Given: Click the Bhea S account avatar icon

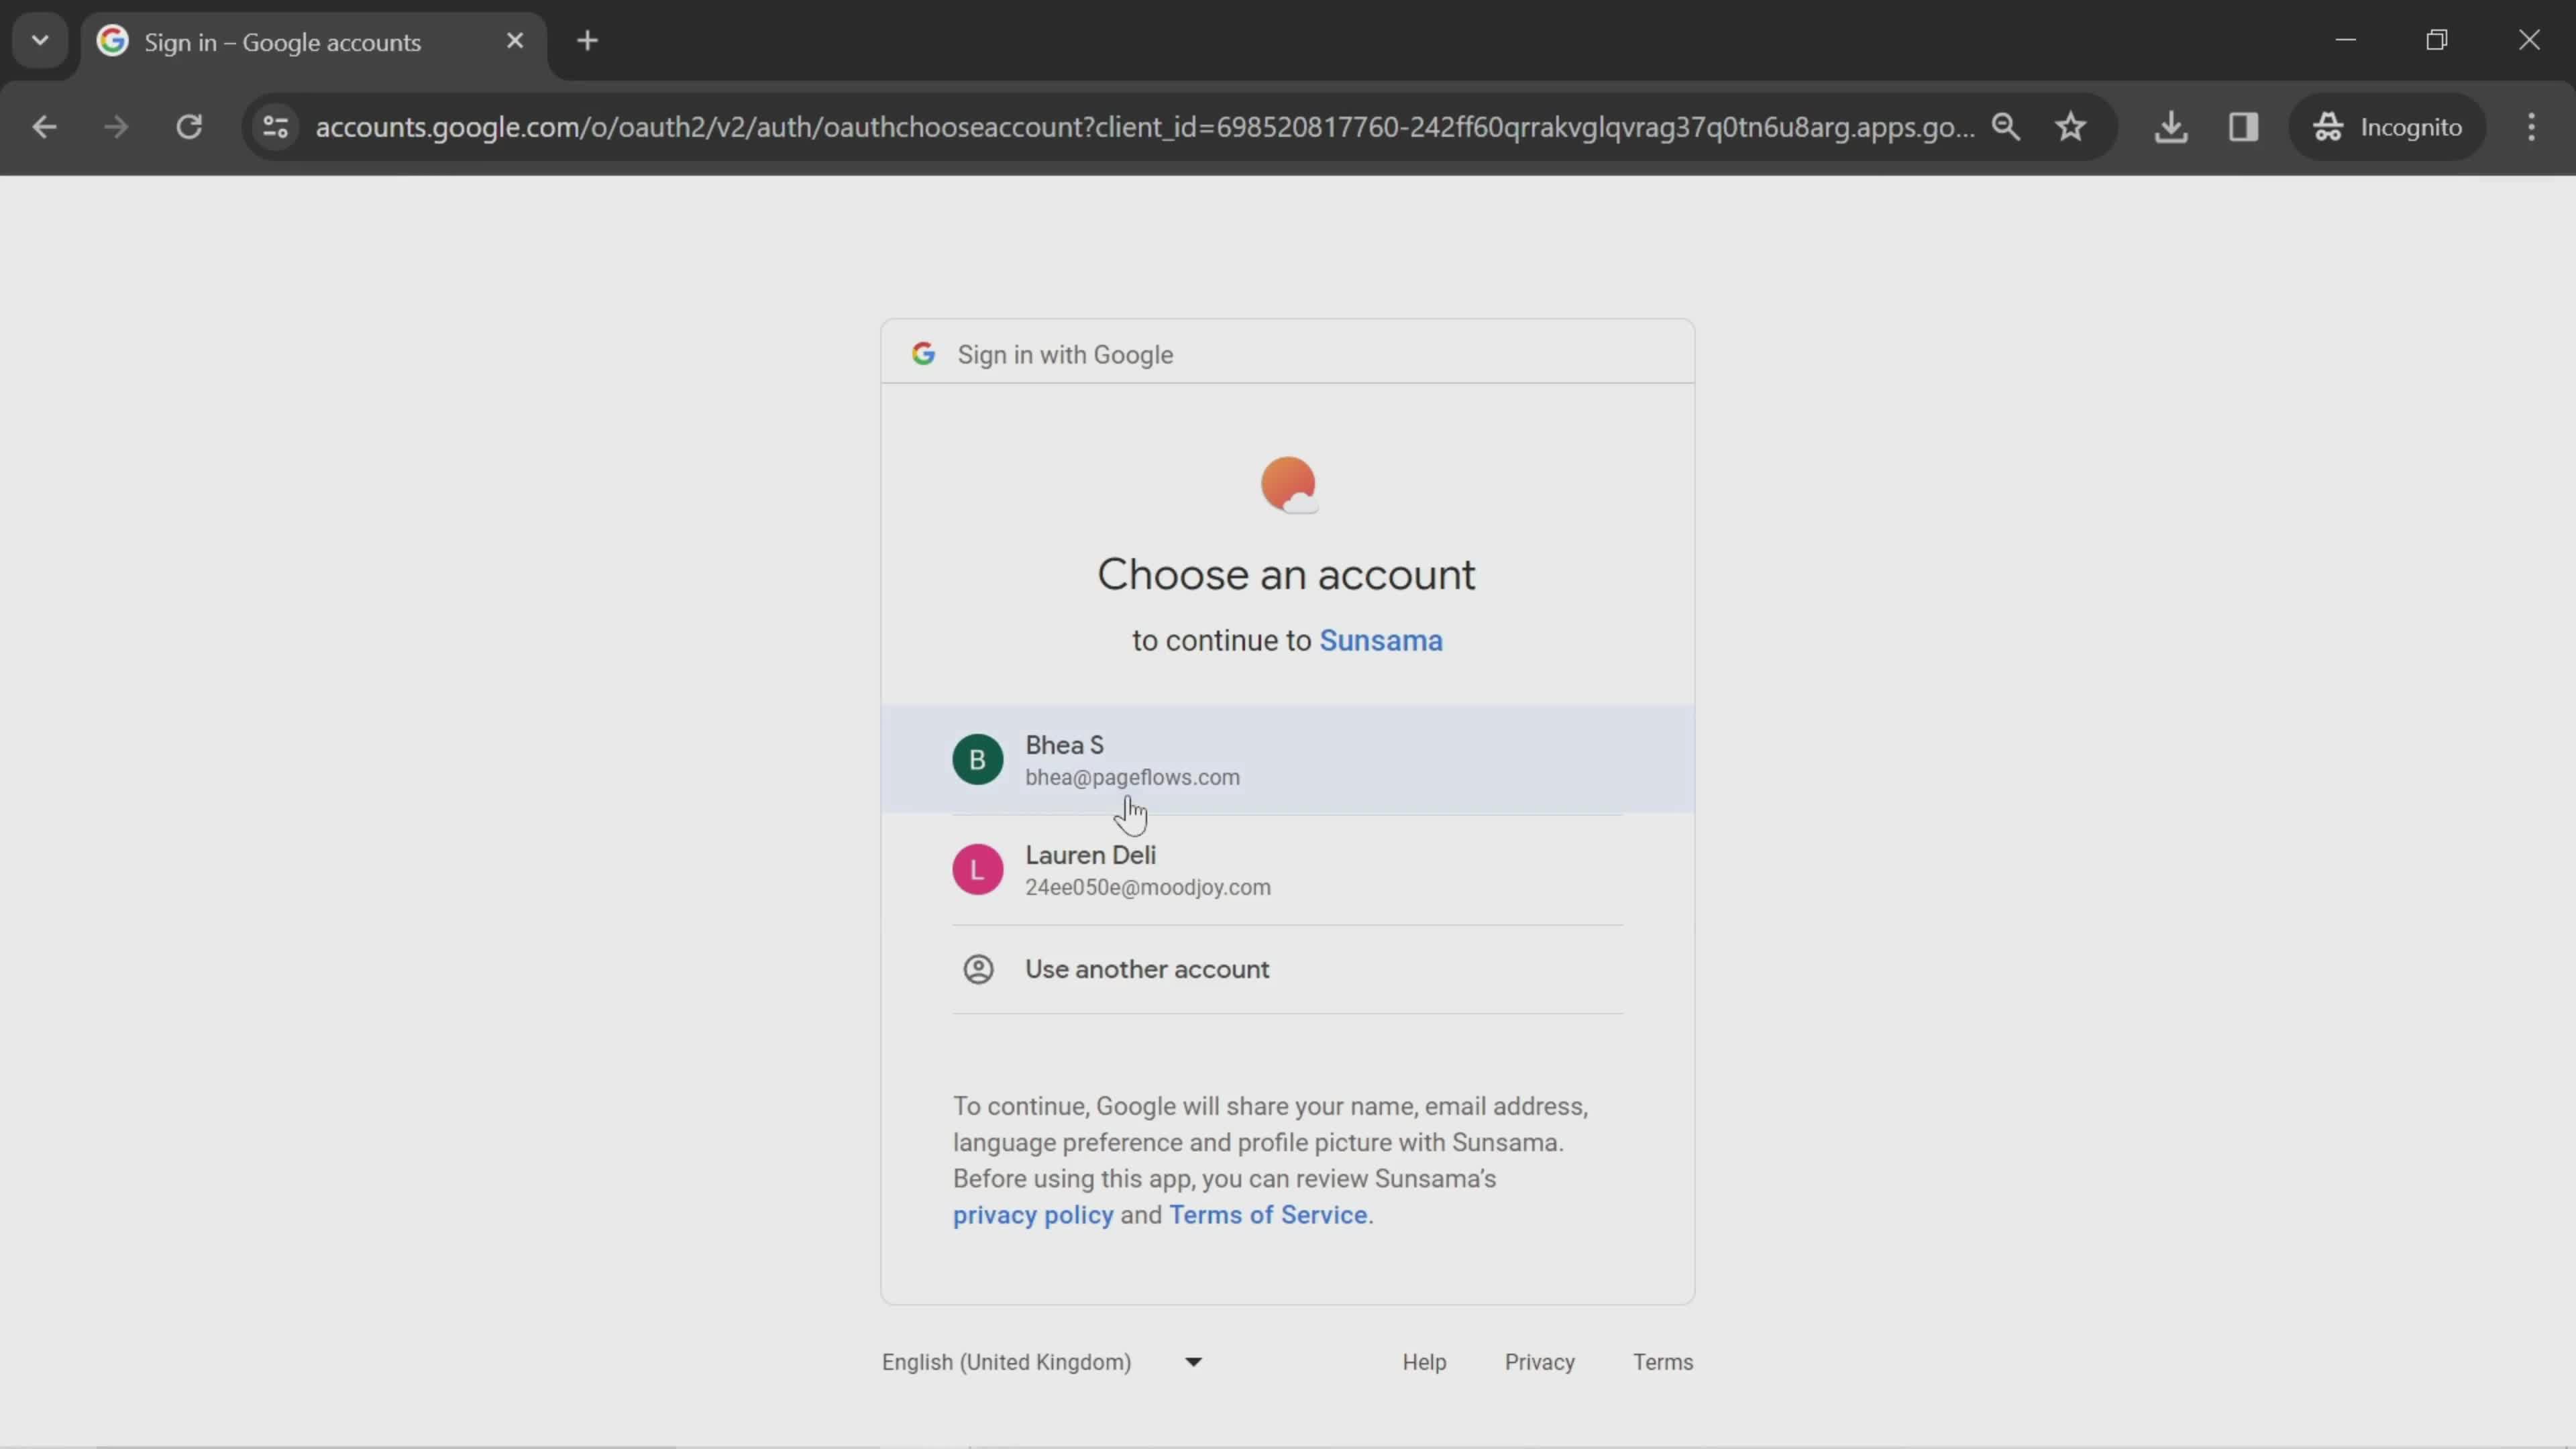Looking at the screenshot, I should click(978, 759).
